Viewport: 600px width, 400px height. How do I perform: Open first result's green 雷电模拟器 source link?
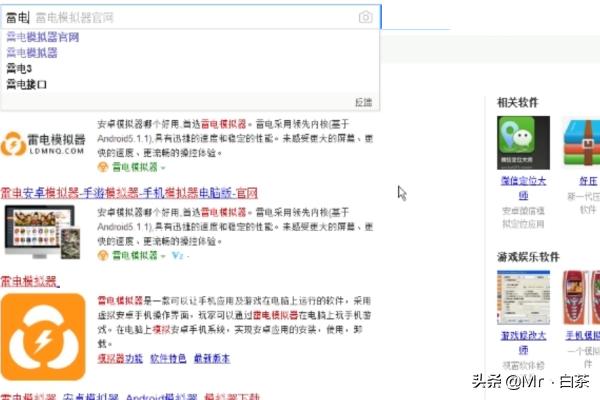tap(135, 167)
